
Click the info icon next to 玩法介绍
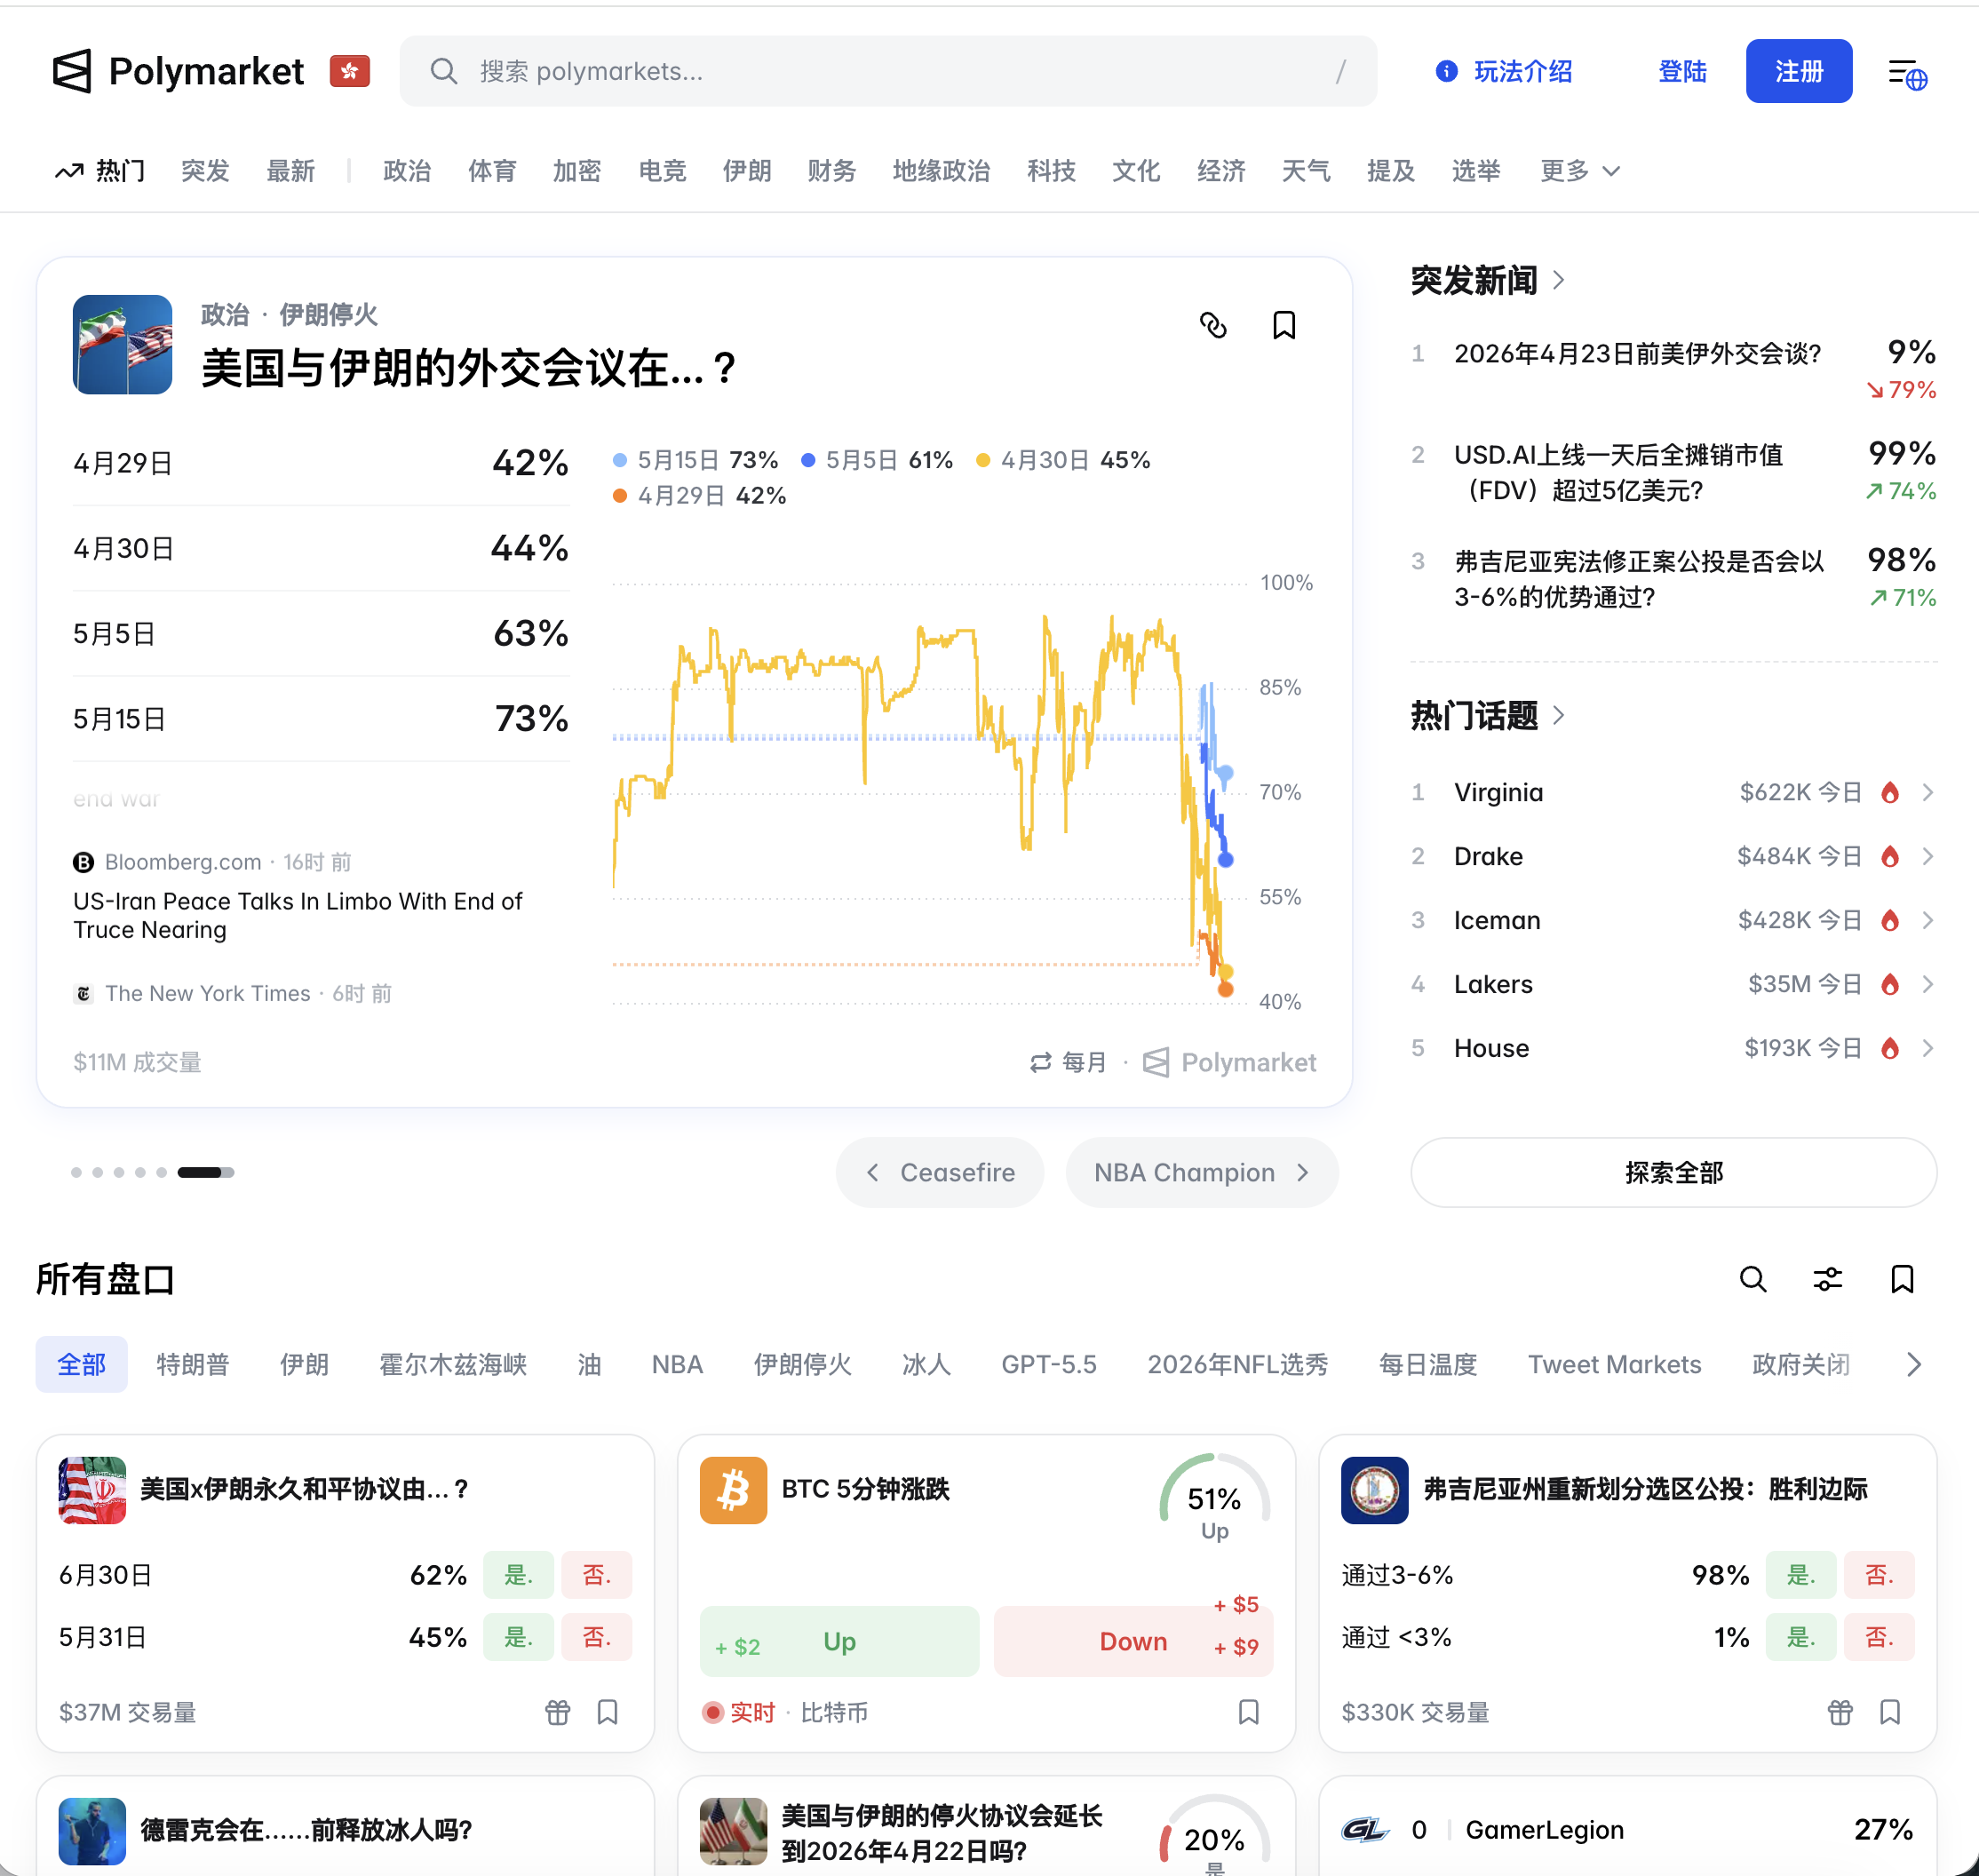tap(1446, 71)
